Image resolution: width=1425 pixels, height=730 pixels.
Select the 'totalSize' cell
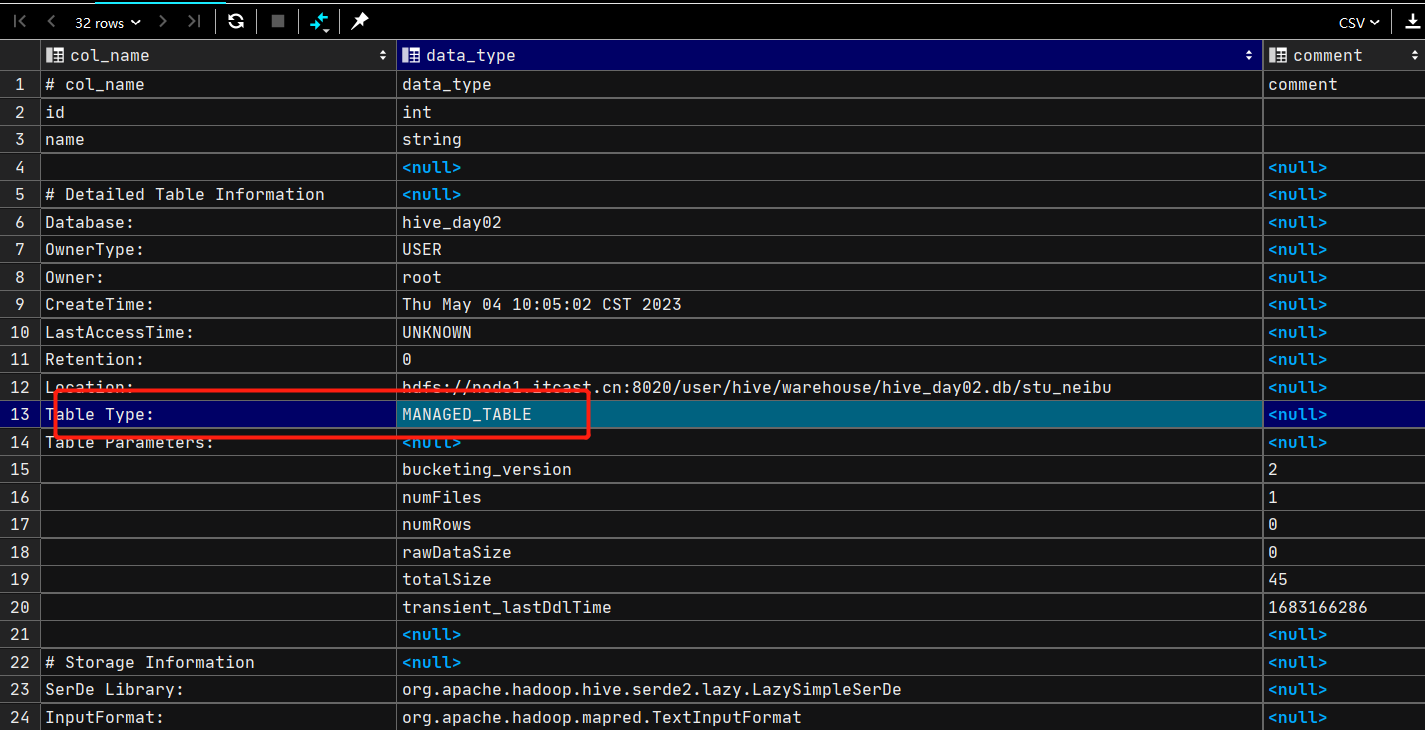click(830, 580)
